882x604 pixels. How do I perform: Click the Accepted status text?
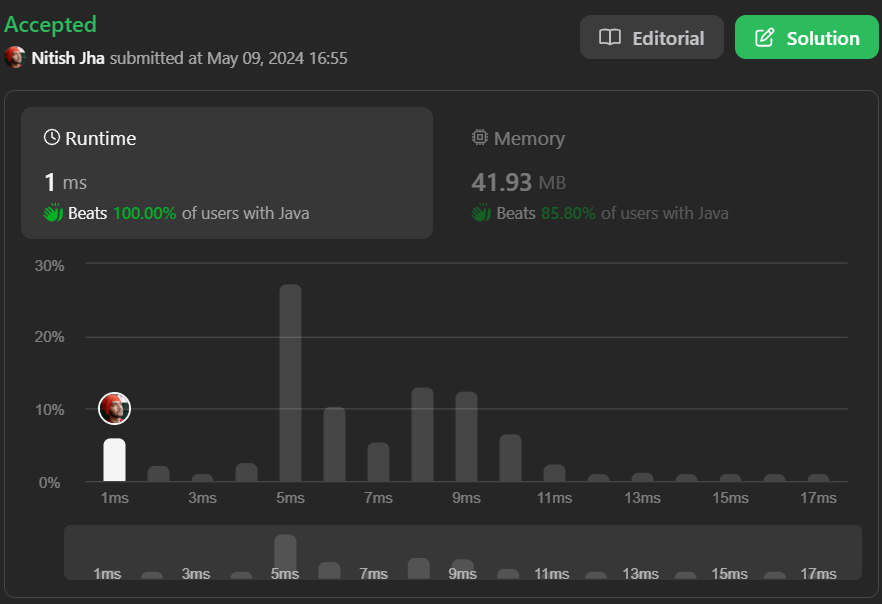point(50,24)
